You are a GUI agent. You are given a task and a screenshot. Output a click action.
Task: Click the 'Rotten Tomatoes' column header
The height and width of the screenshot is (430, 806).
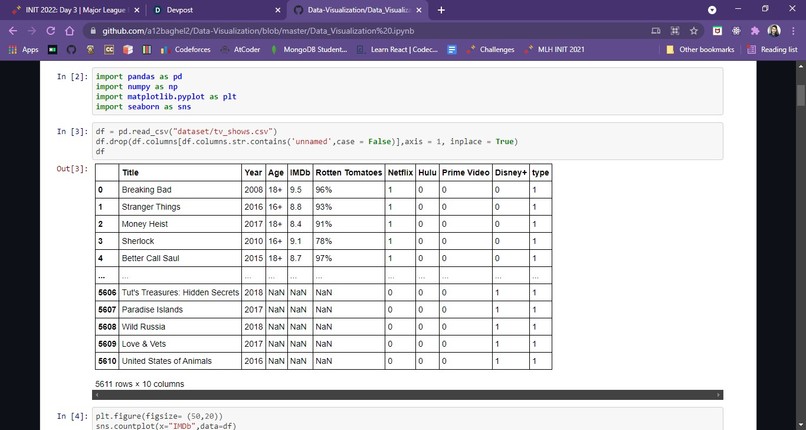pos(349,173)
